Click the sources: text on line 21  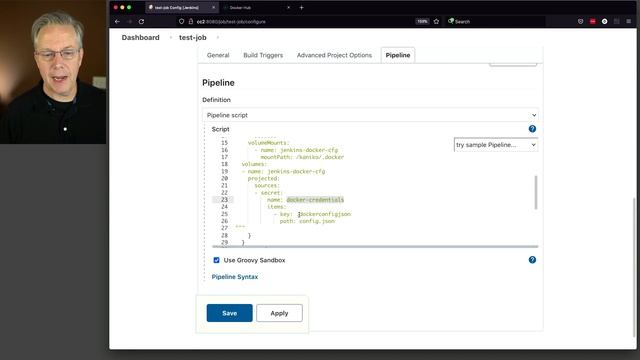coord(267,186)
